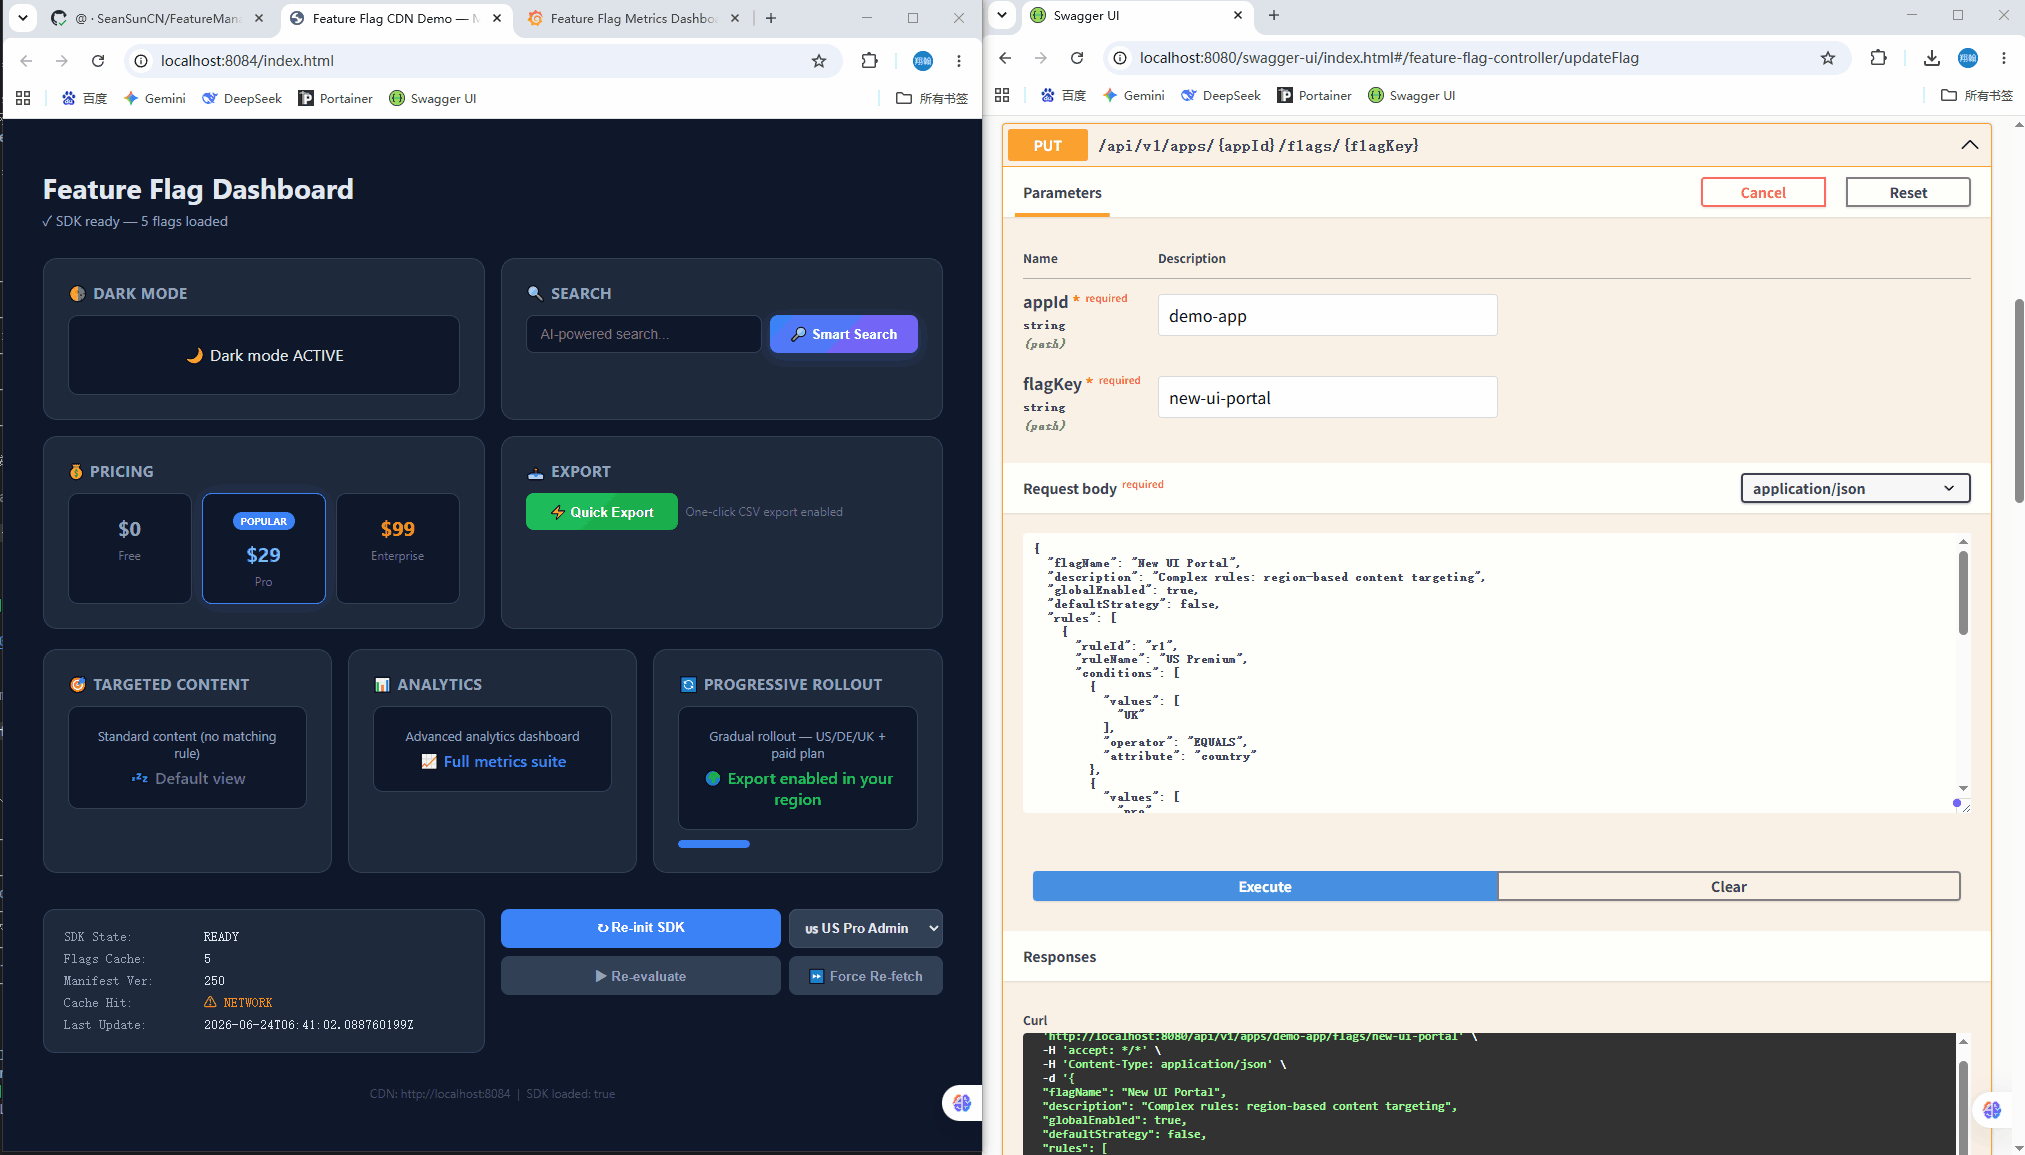View site info icon for localhost:8084

142,61
